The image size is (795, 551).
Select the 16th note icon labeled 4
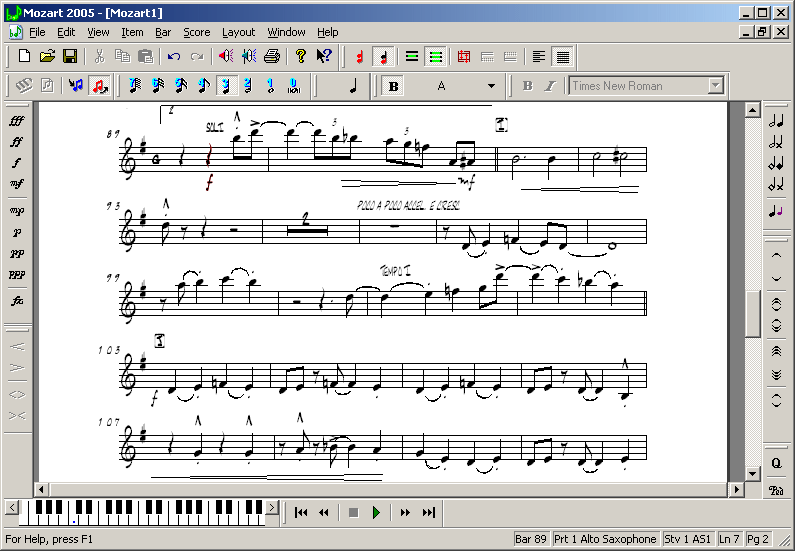[203, 86]
